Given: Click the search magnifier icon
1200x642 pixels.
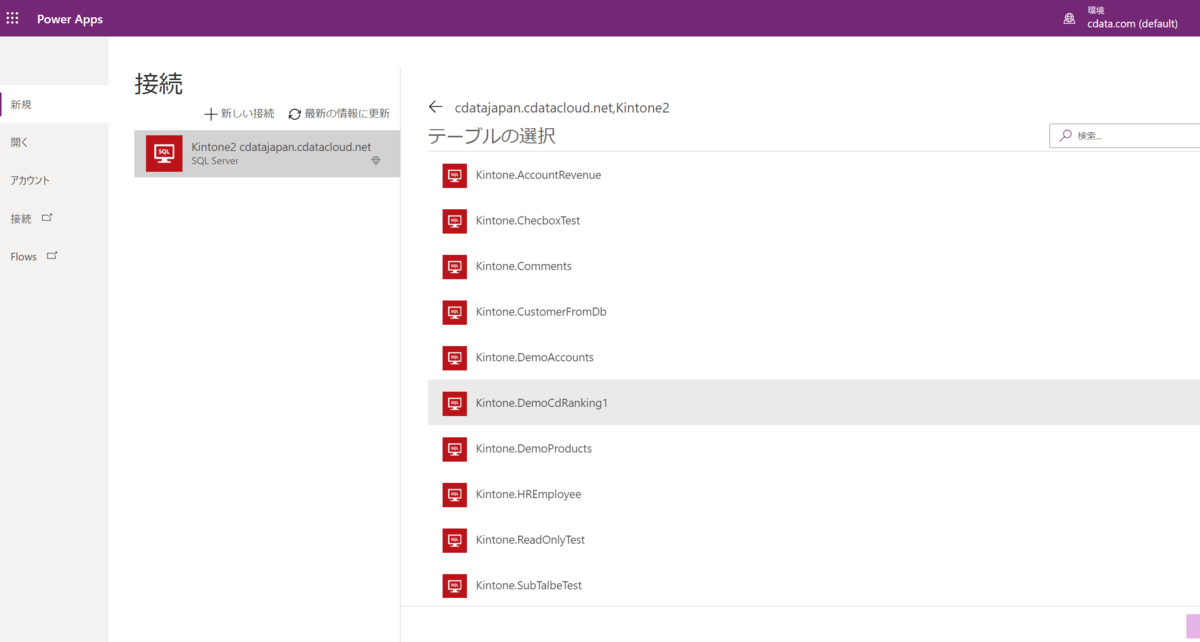Looking at the screenshot, I should (x=1066, y=135).
